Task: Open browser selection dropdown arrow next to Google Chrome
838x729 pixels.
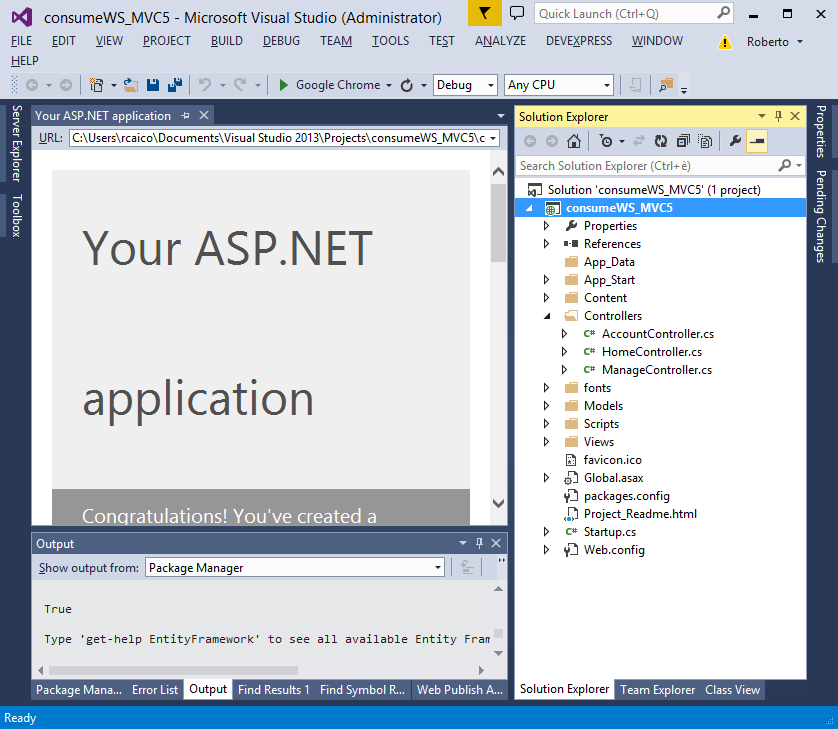Action: click(x=389, y=86)
